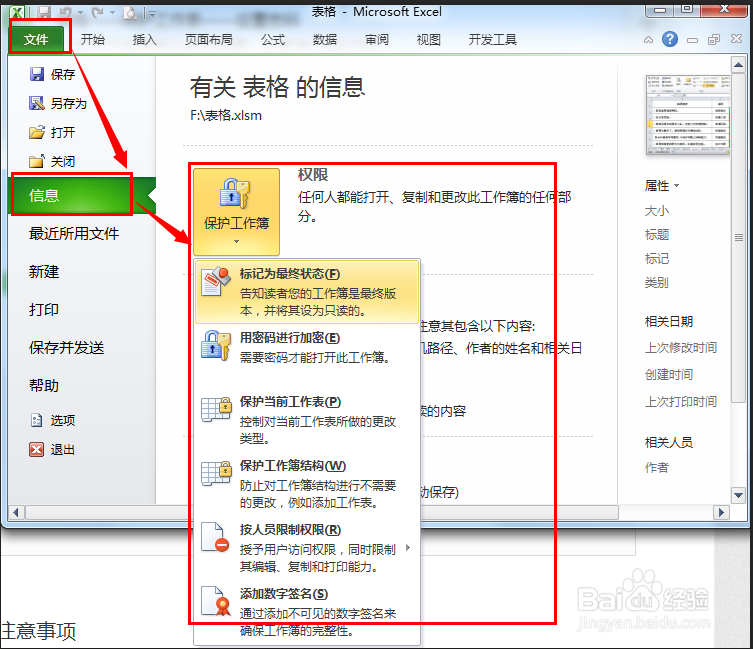Click the Exit (退出) red X icon
753x649 pixels.
(36, 450)
